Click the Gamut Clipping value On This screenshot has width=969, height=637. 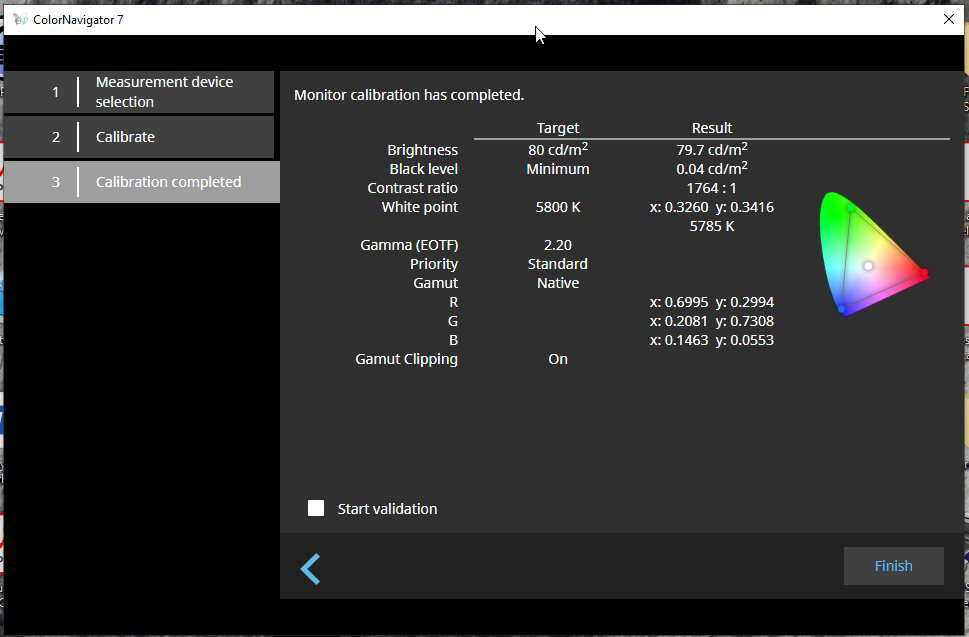(x=557, y=359)
